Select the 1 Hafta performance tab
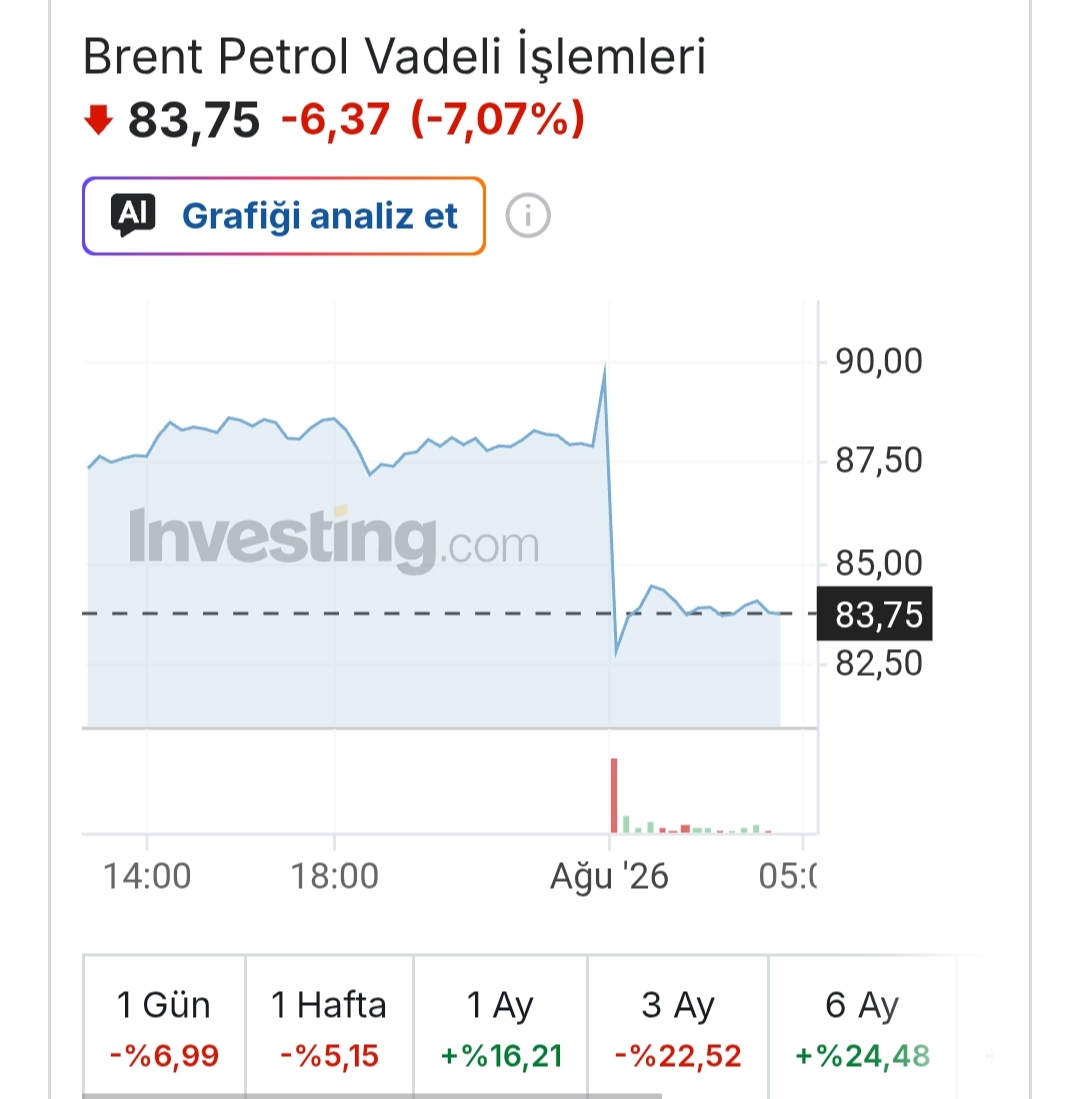The width and height of the screenshot is (1080, 1099). click(x=329, y=1027)
